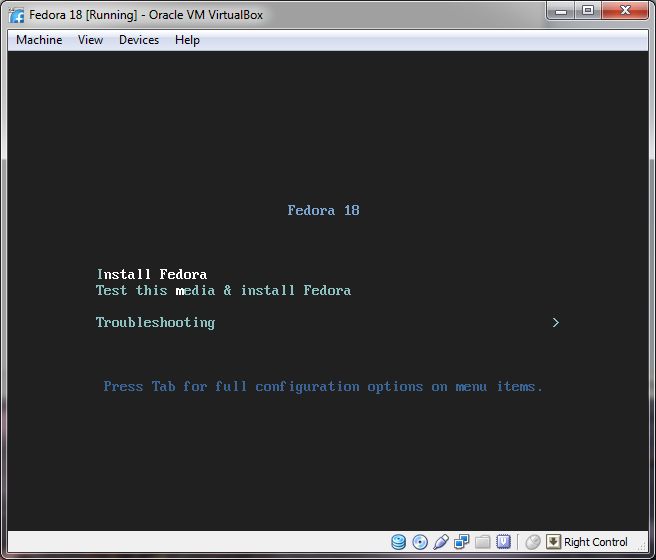Select the Install Fedora boot entry
The image size is (656, 560).
pyautogui.click(x=152, y=274)
